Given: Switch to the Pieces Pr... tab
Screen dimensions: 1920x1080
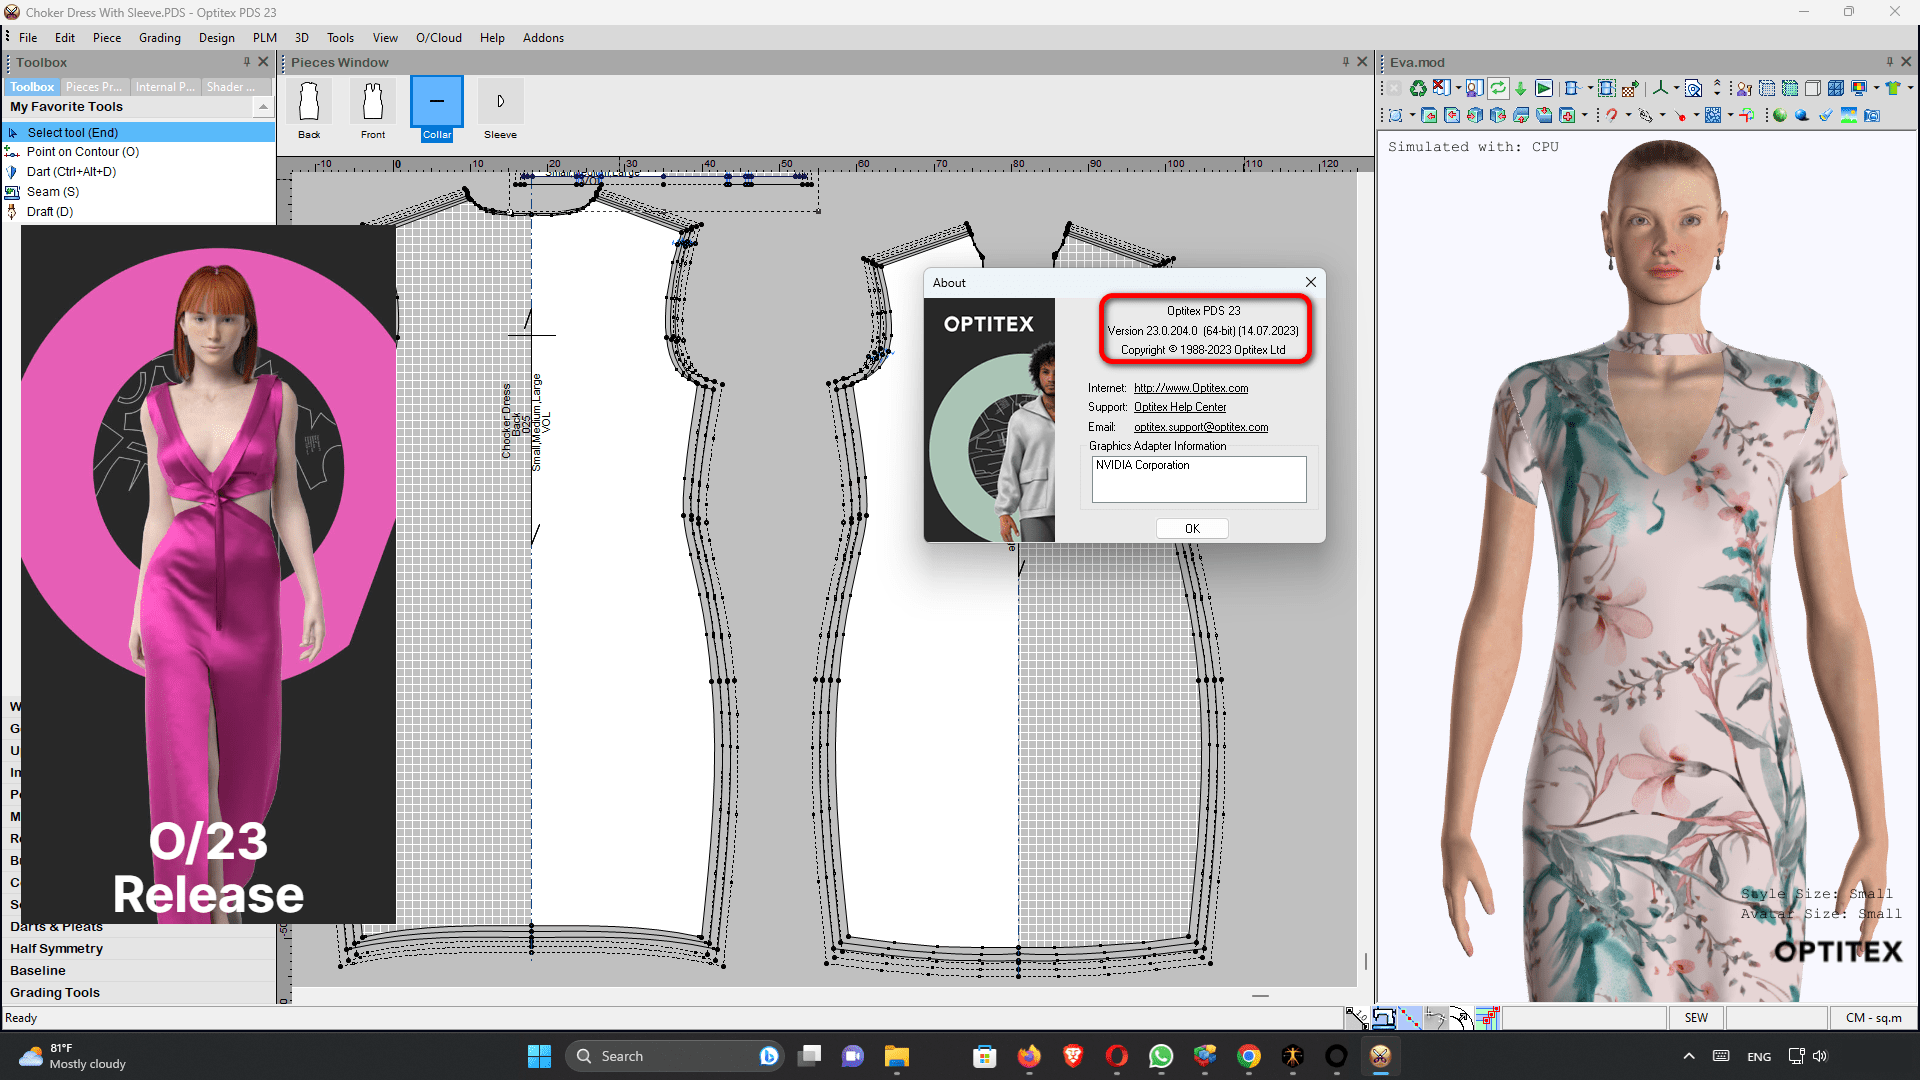Looking at the screenshot, I should (x=94, y=87).
